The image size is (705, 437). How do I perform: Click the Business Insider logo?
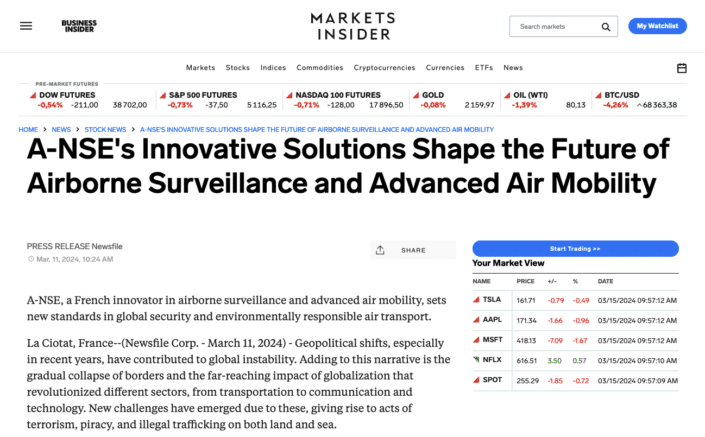pos(79,26)
